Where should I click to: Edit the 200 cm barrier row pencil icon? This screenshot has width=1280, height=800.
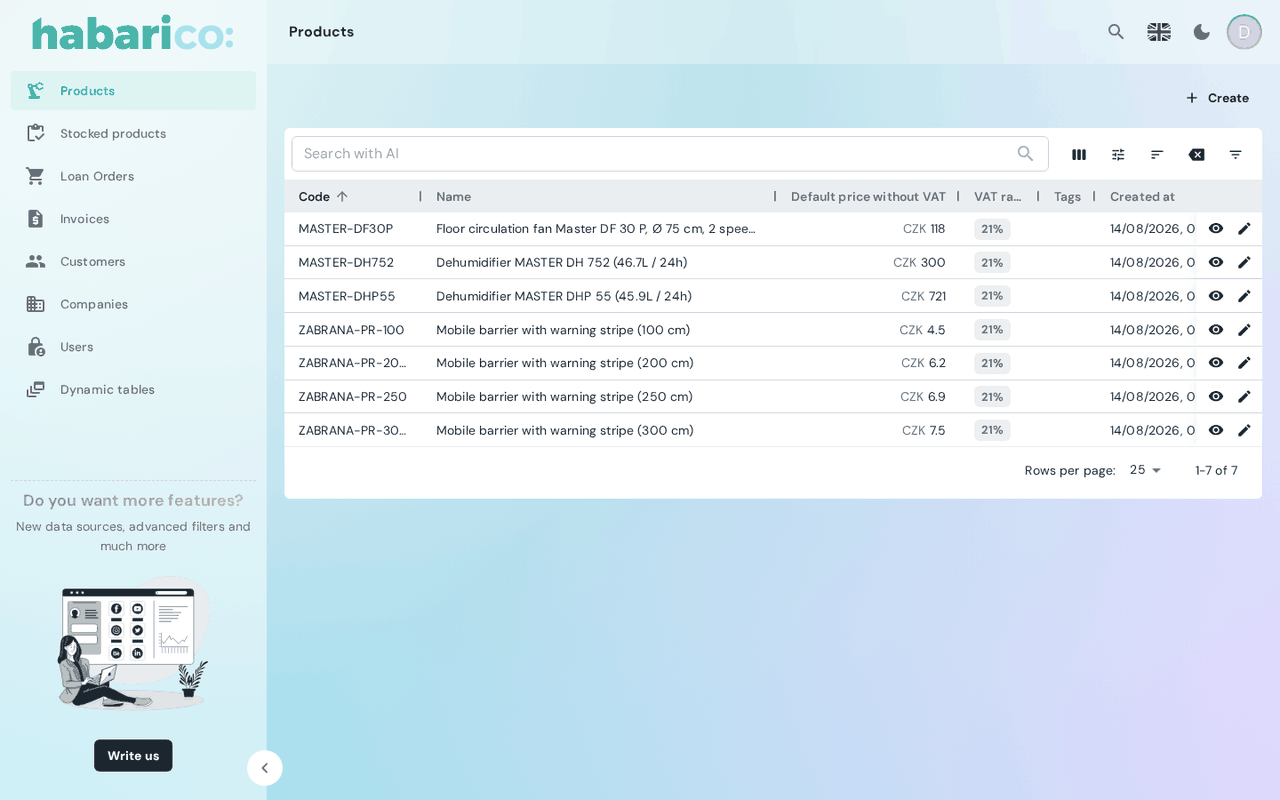pos(1244,363)
